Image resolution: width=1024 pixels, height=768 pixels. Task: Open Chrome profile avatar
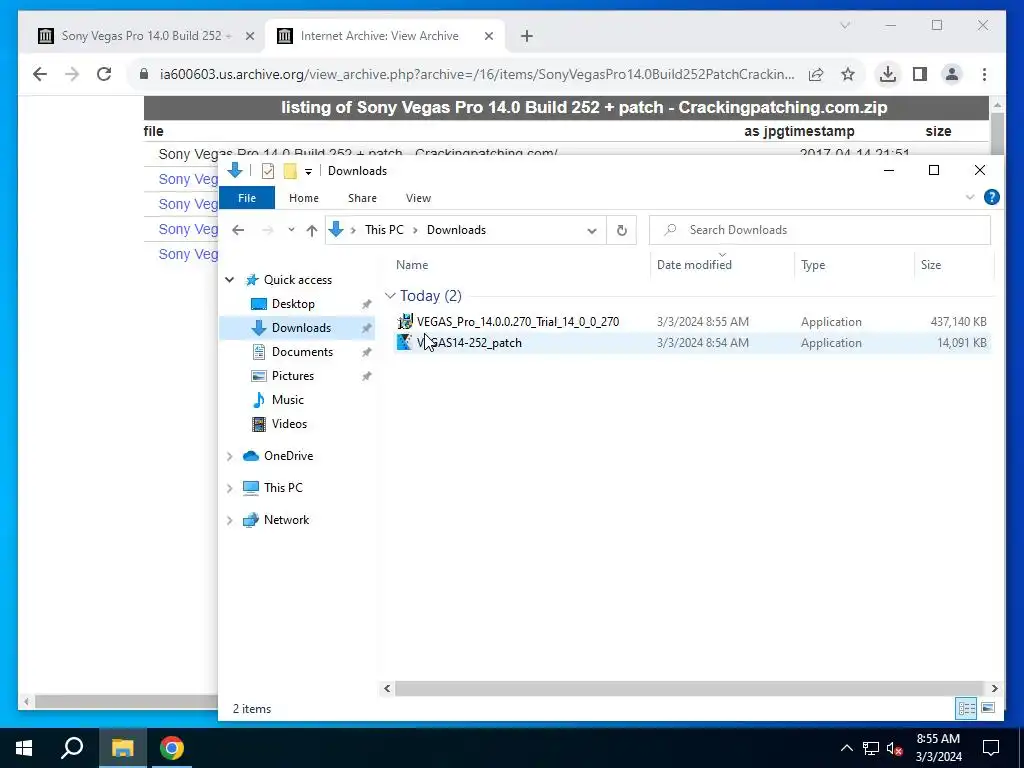pos(952,74)
